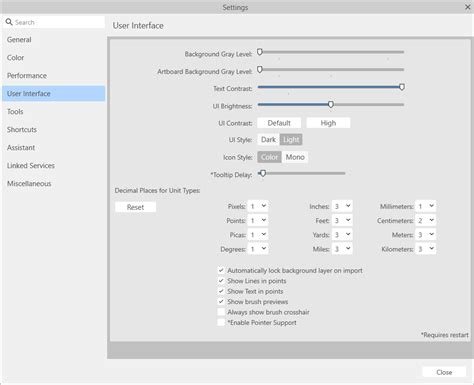Viewport: 474px width, 385px height.
Task: Untick Show Lines in points
Action: 221,281
